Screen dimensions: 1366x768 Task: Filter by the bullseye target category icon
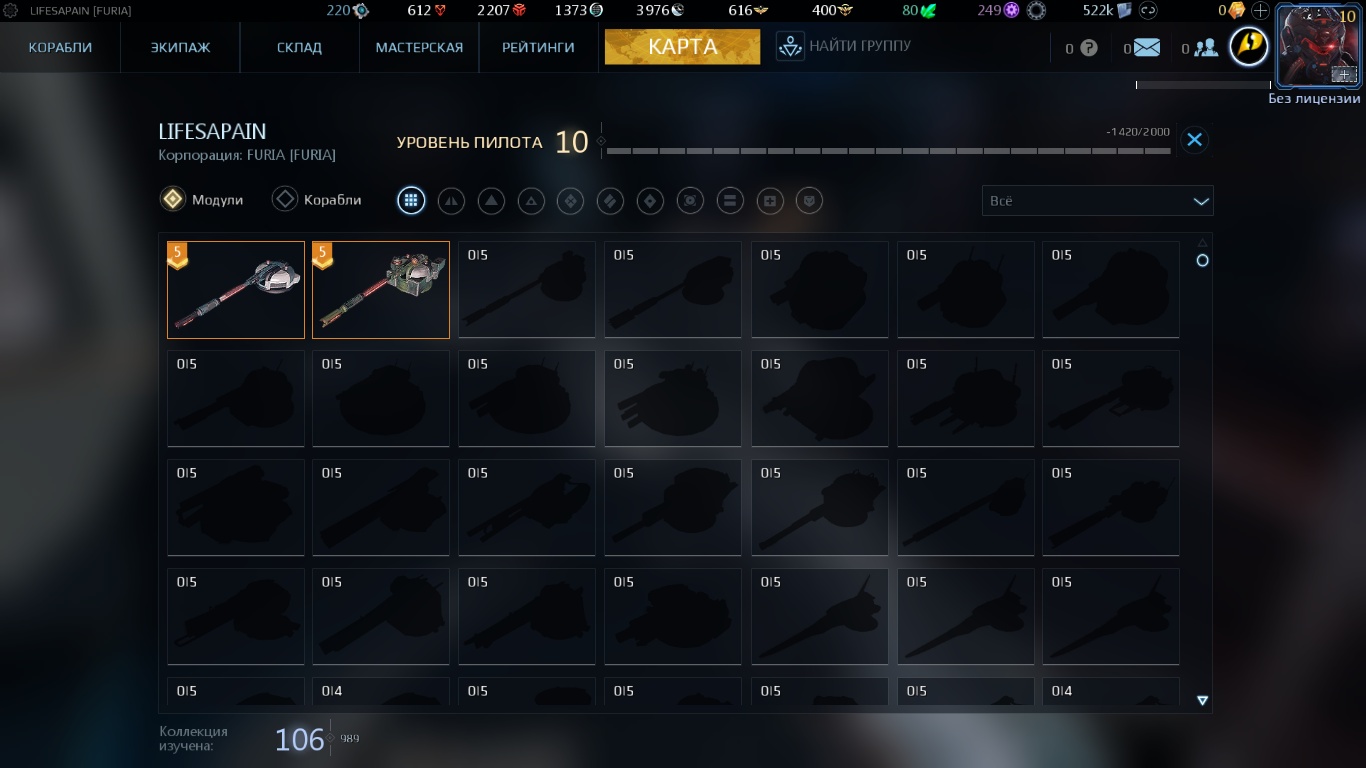pyautogui.click(x=690, y=201)
